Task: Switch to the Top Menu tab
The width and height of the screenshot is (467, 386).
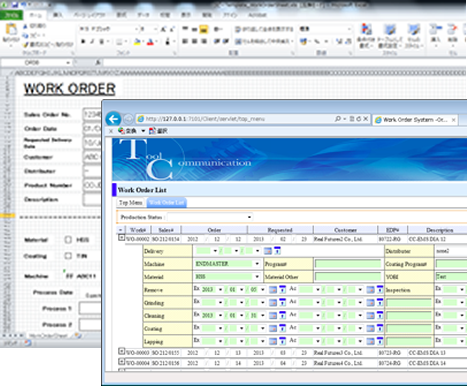Action: click(x=131, y=202)
